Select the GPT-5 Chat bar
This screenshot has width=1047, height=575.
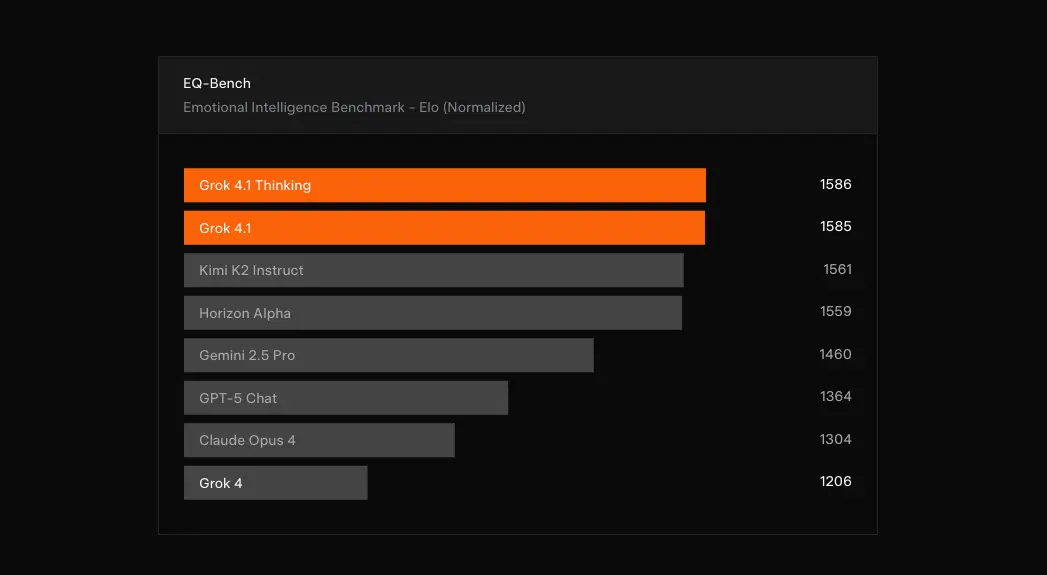click(346, 398)
